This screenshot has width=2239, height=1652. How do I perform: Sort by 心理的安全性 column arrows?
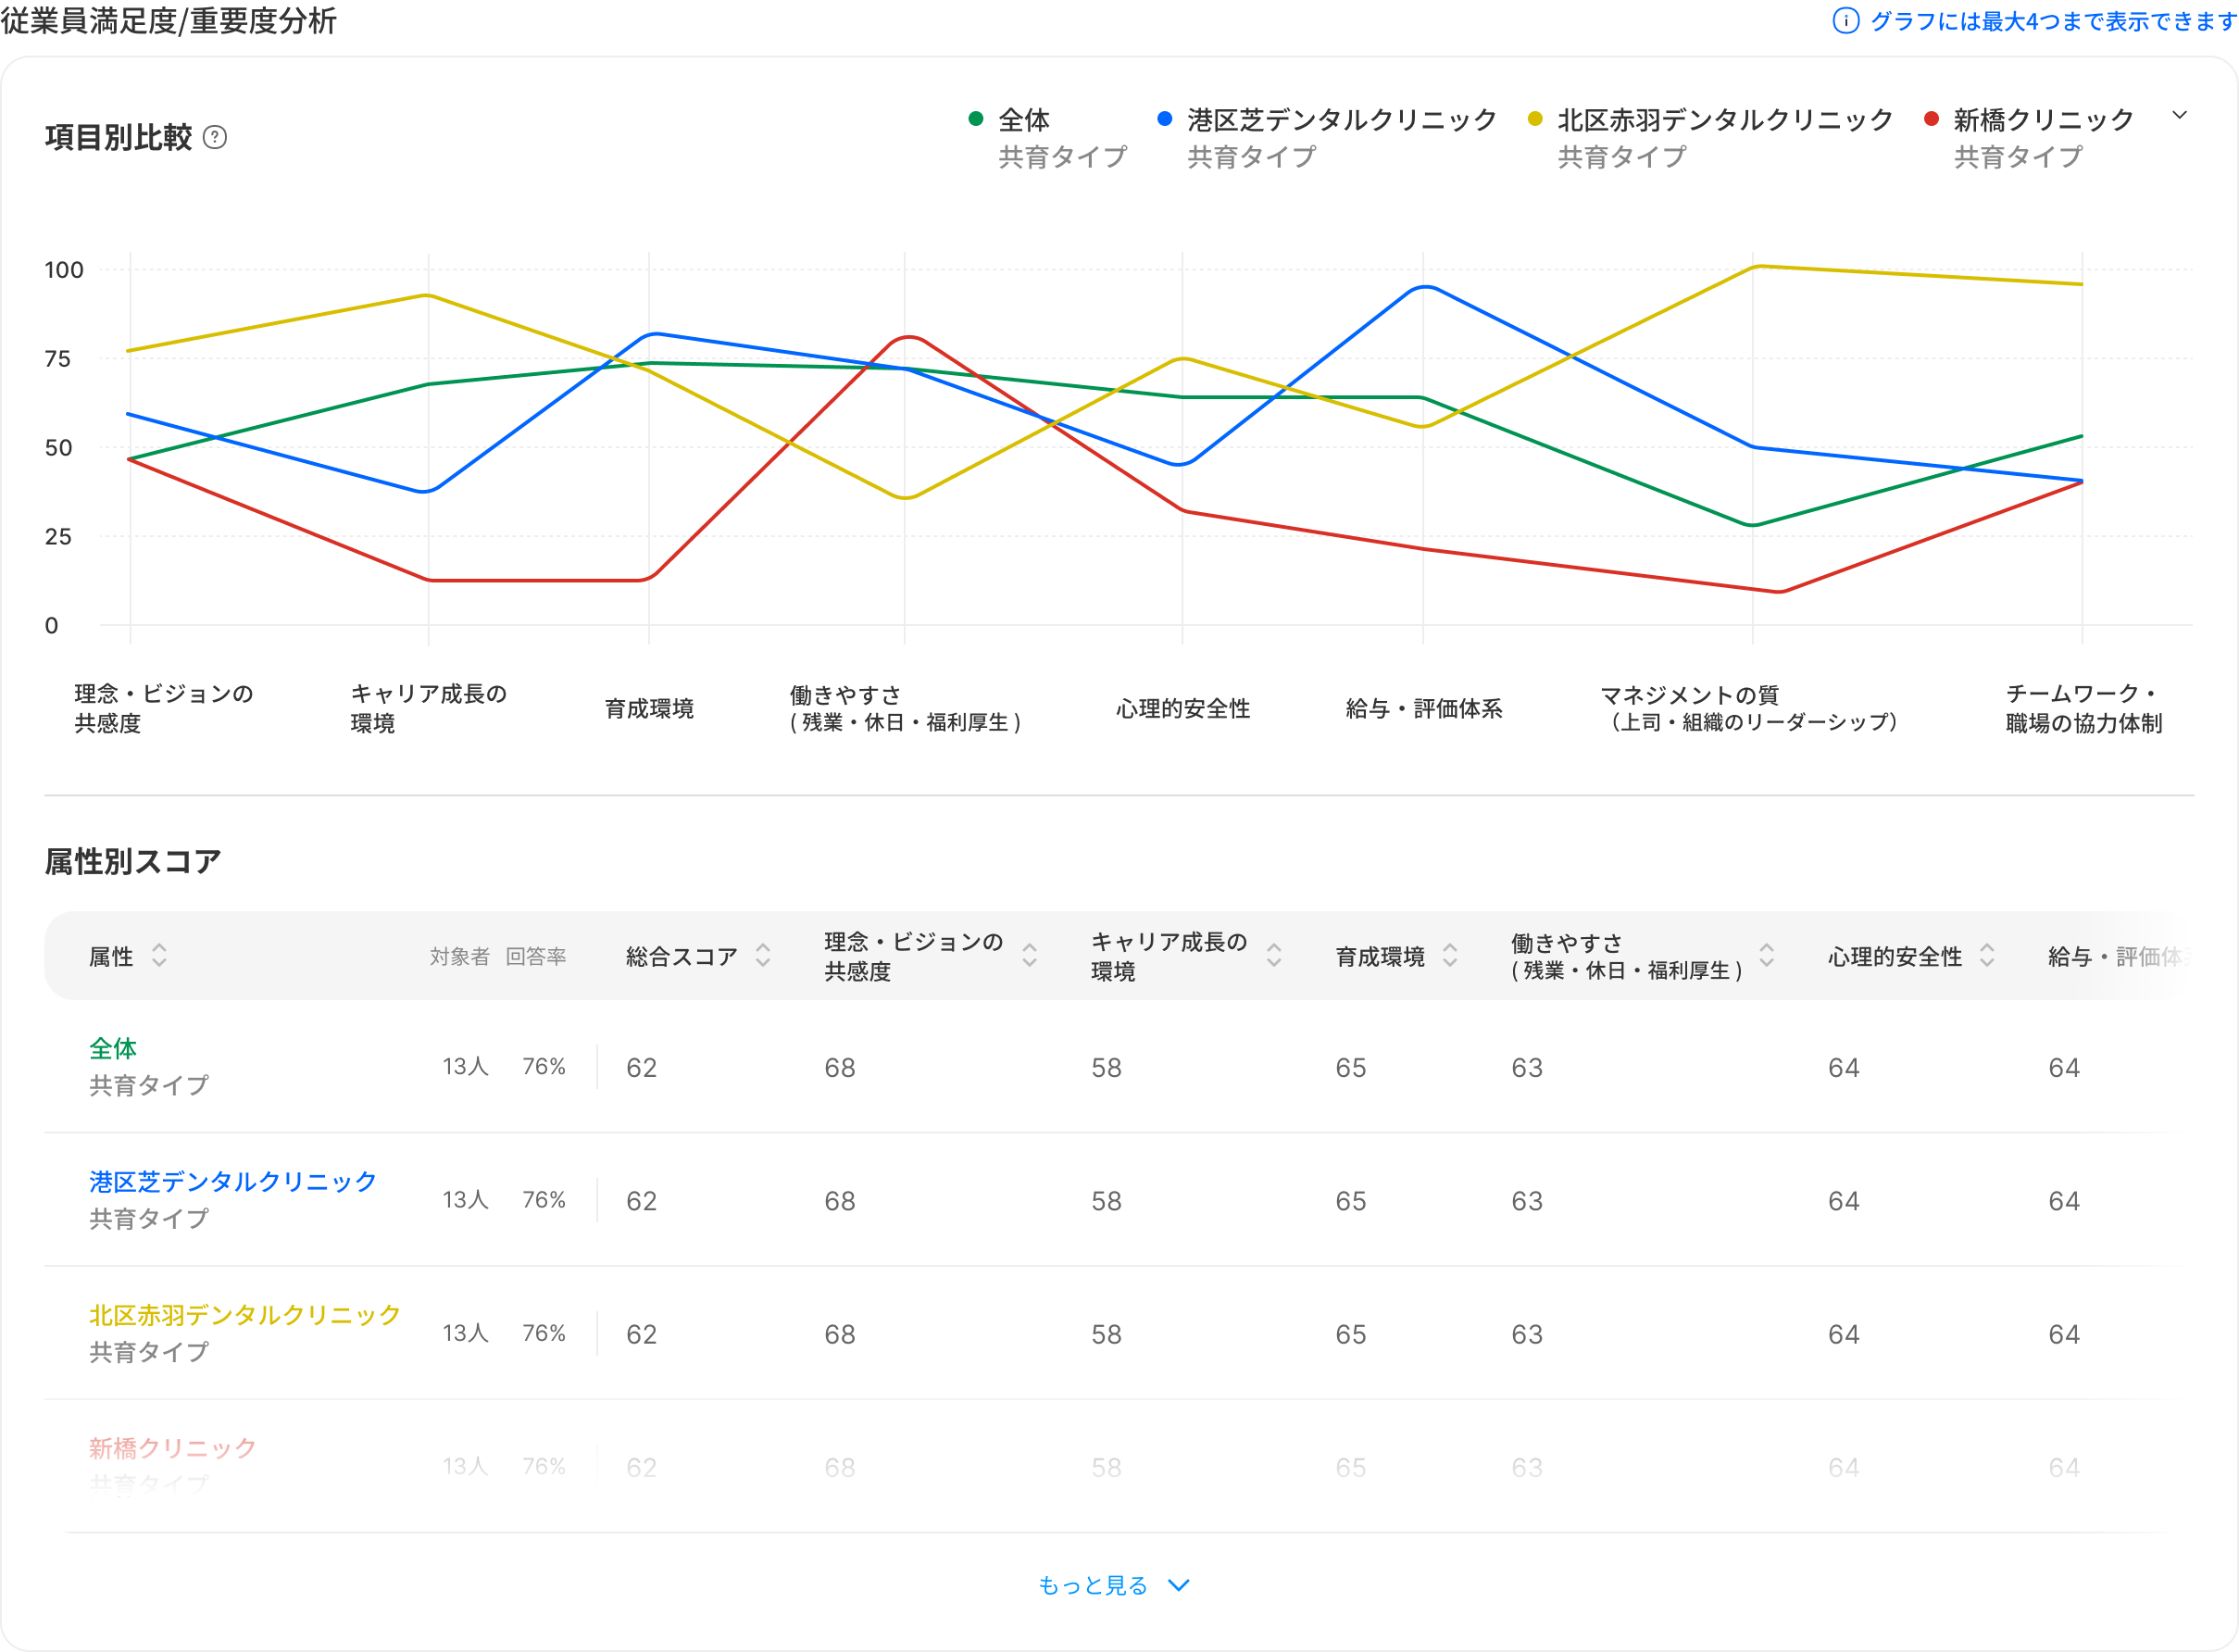click(x=1987, y=955)
